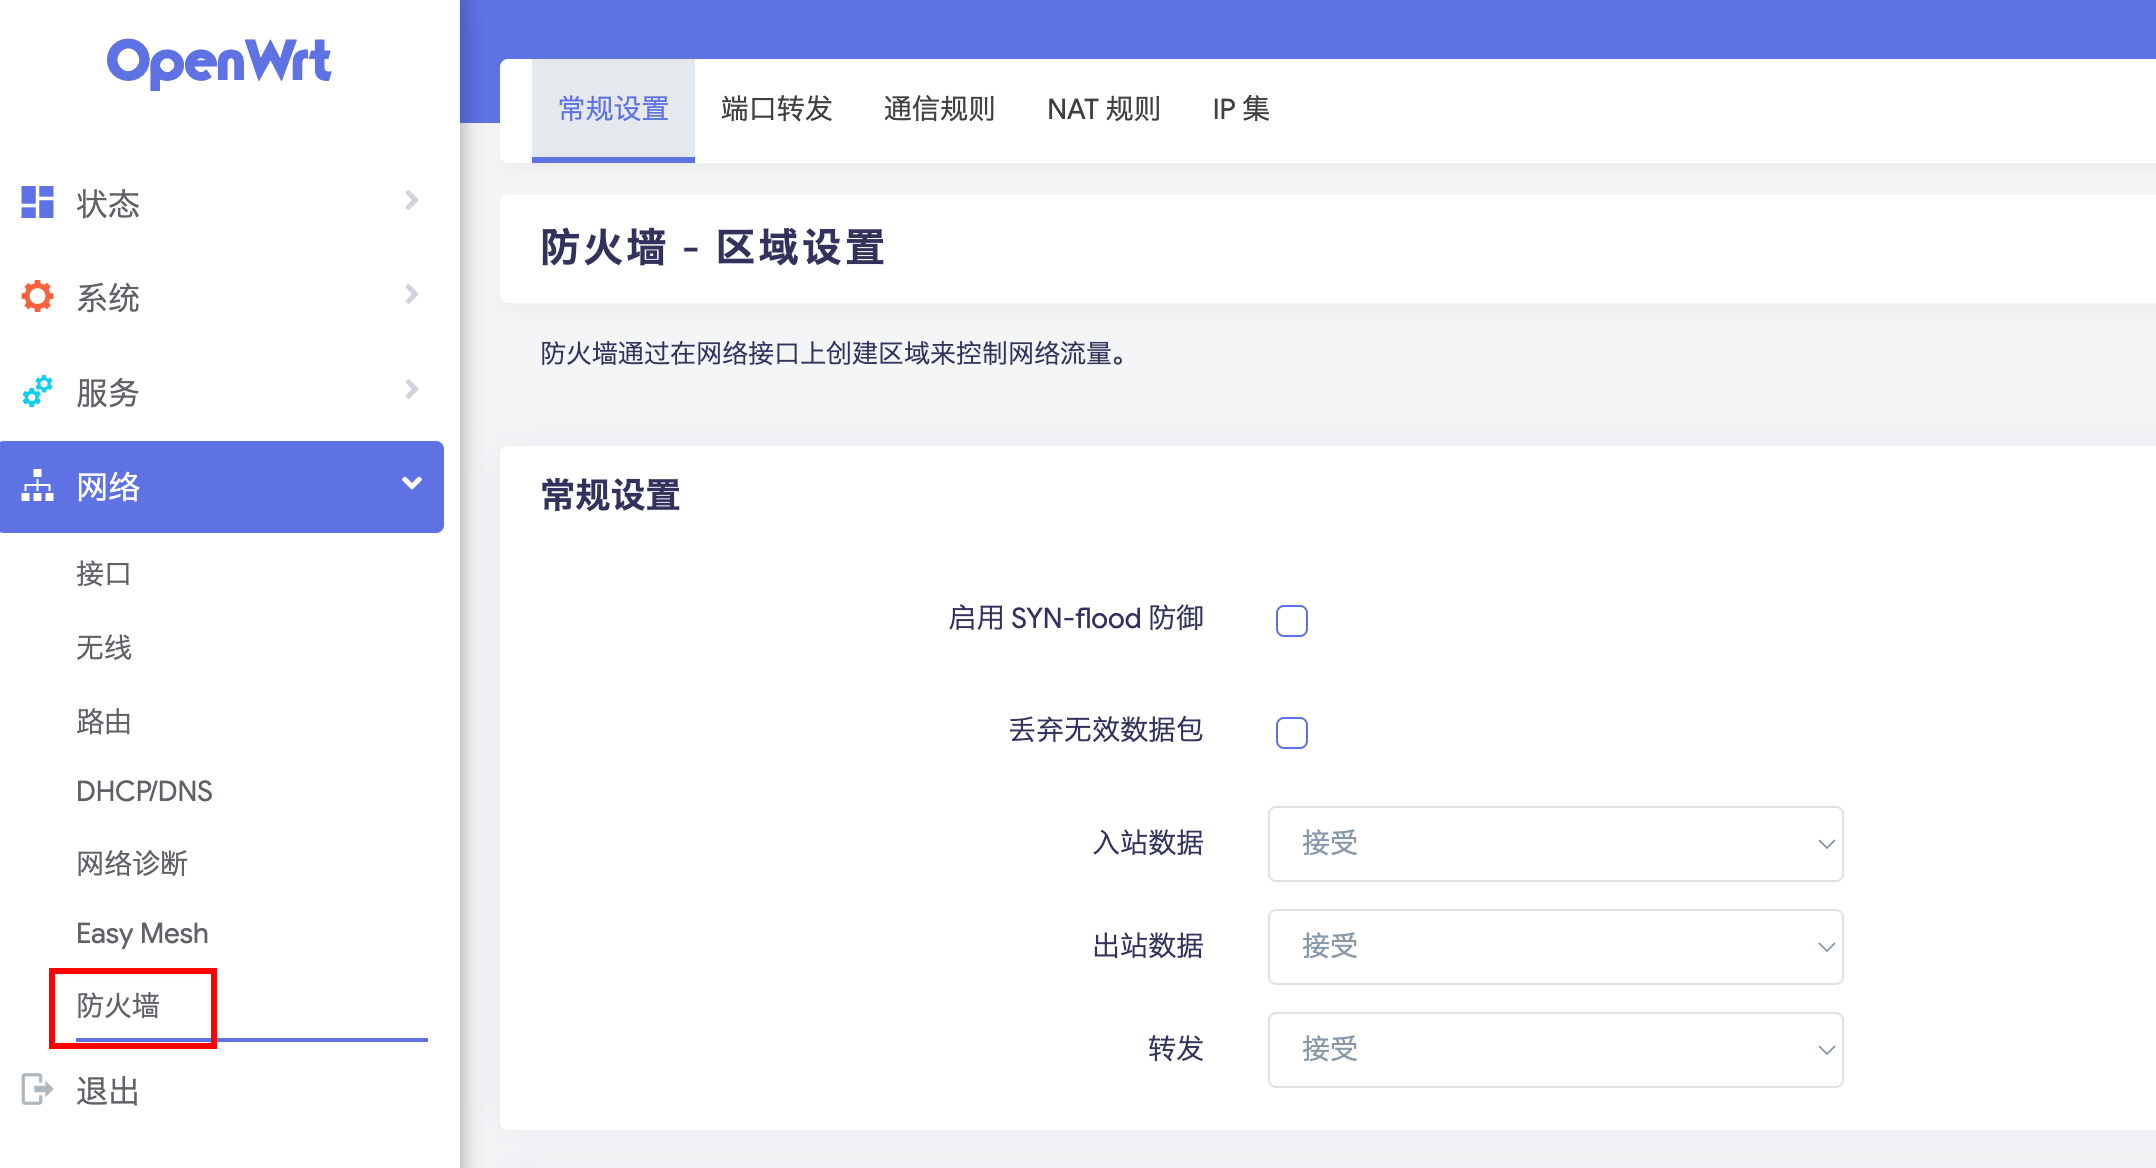2156x1168 pixels.
Task: Toggle drop invalid packets checkbox
Action: tap(1291, 733)
